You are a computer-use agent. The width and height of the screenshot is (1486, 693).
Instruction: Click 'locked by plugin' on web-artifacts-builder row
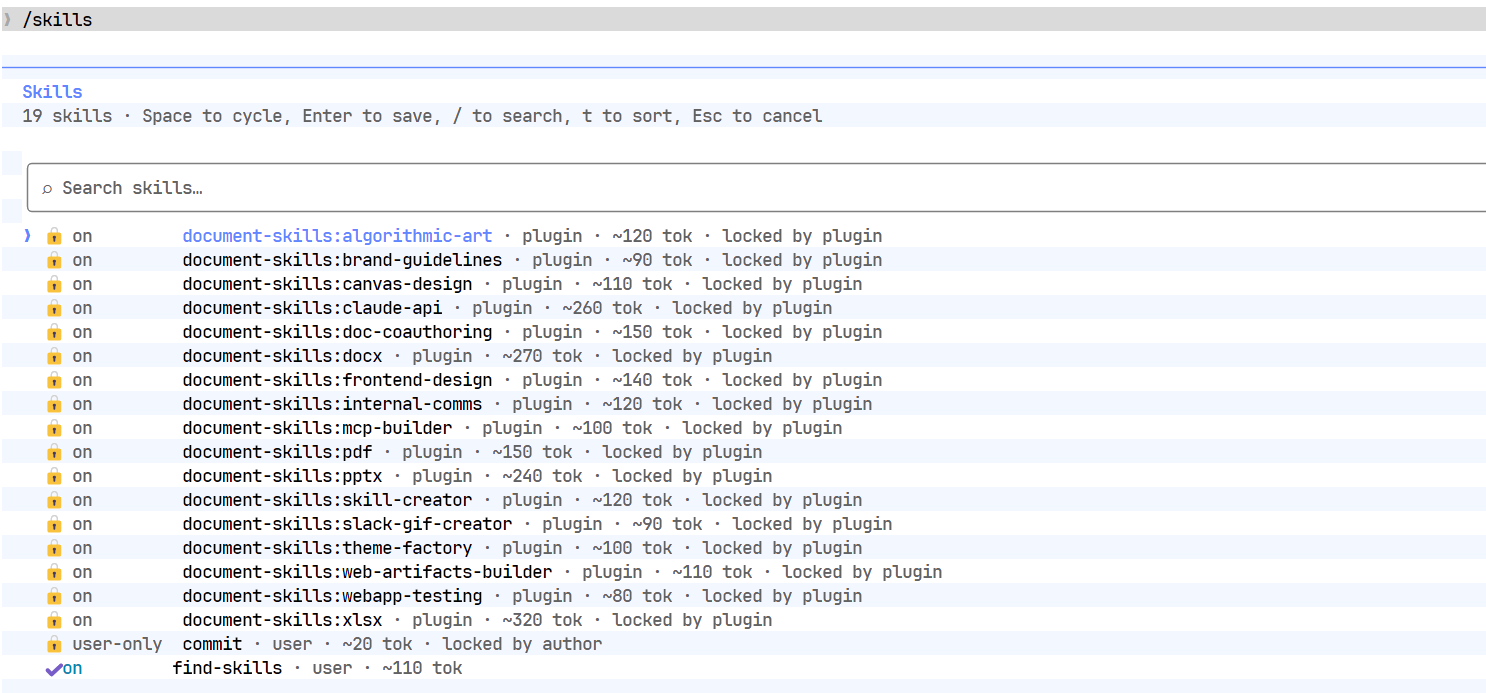(x=862, y=572)
